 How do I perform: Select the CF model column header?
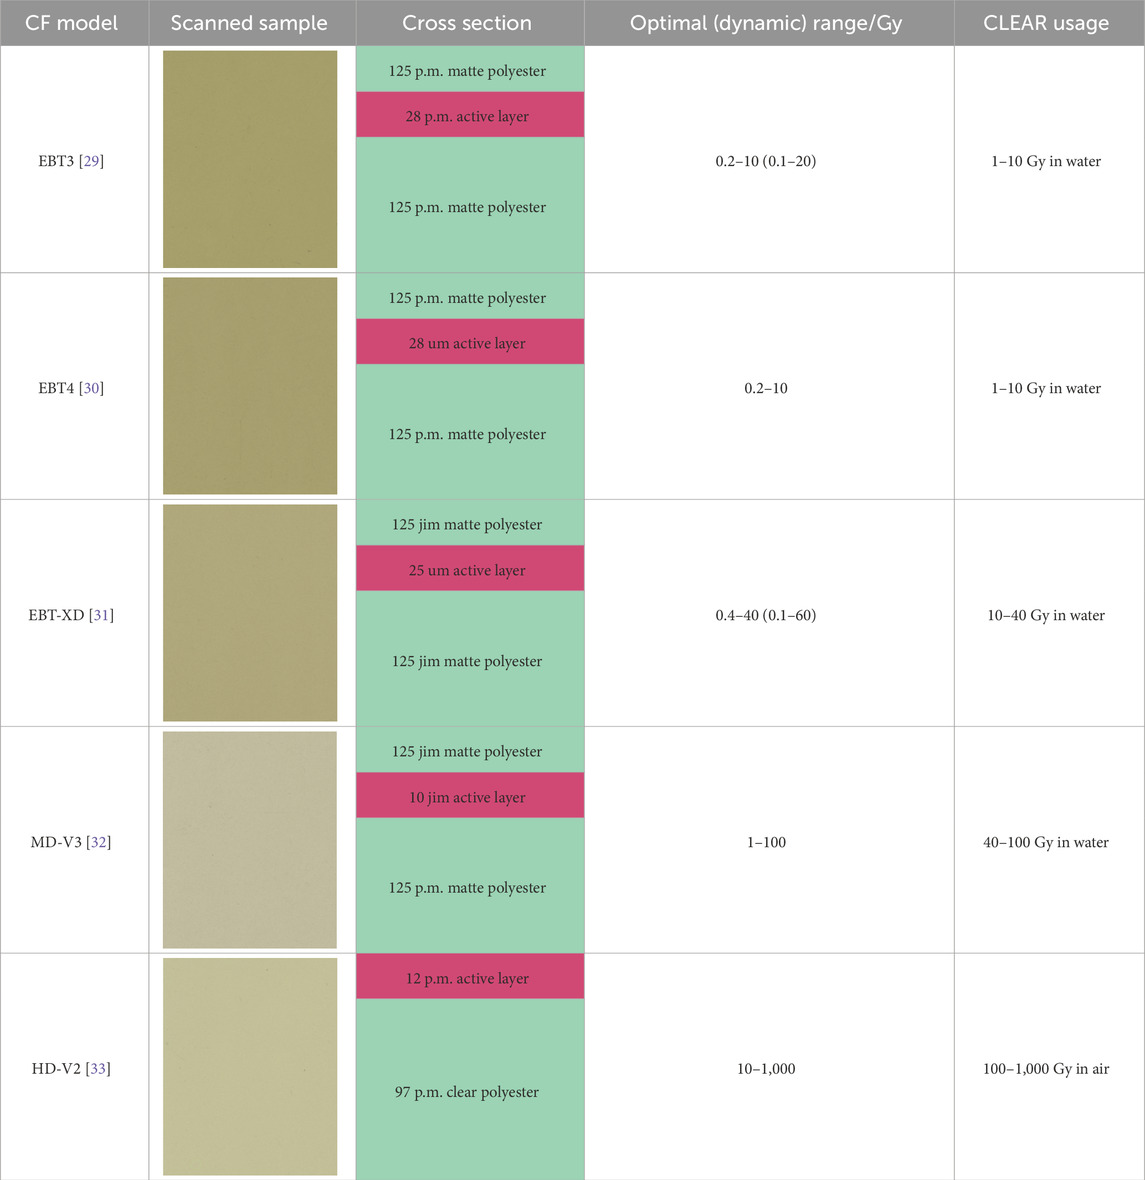[x=72, y=23]
